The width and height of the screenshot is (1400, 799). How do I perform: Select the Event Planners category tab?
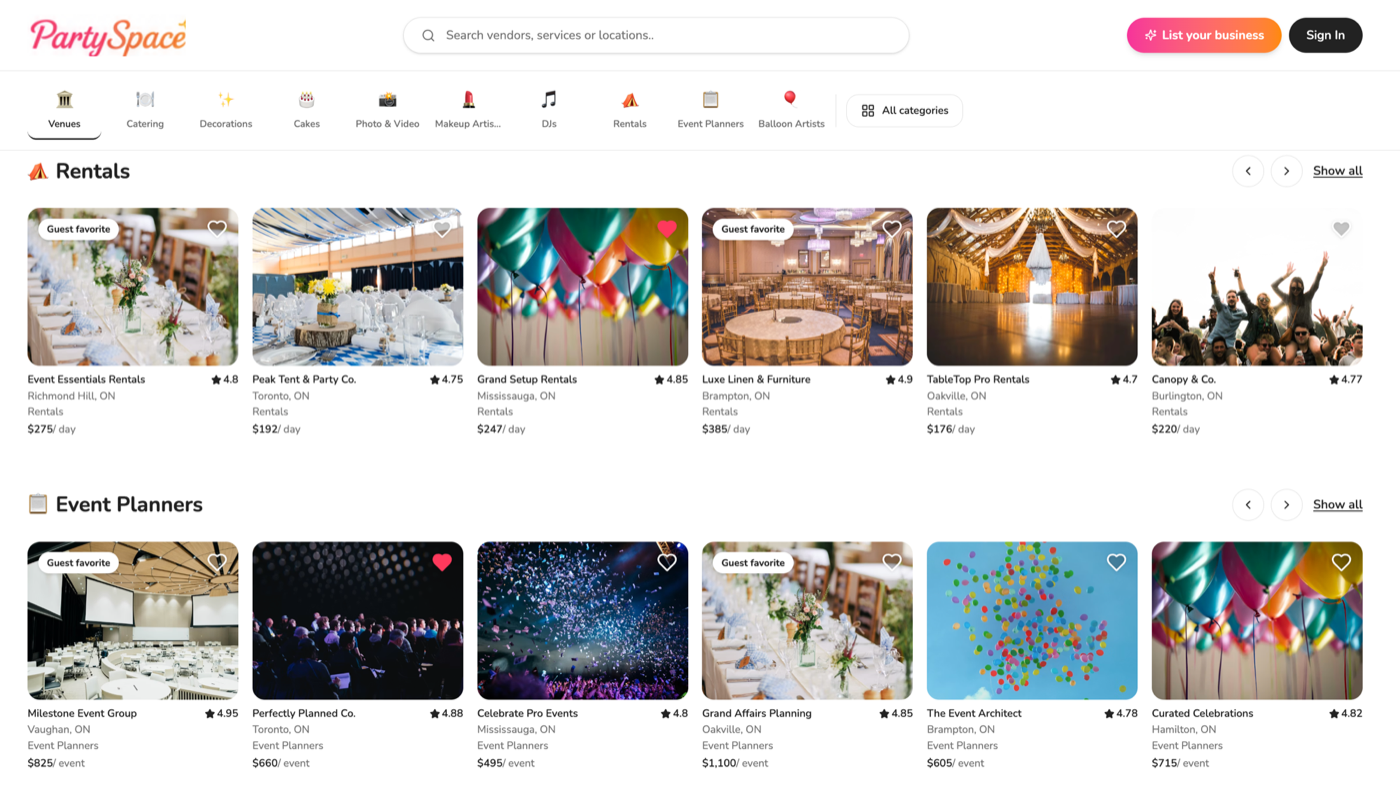(711, 110)
